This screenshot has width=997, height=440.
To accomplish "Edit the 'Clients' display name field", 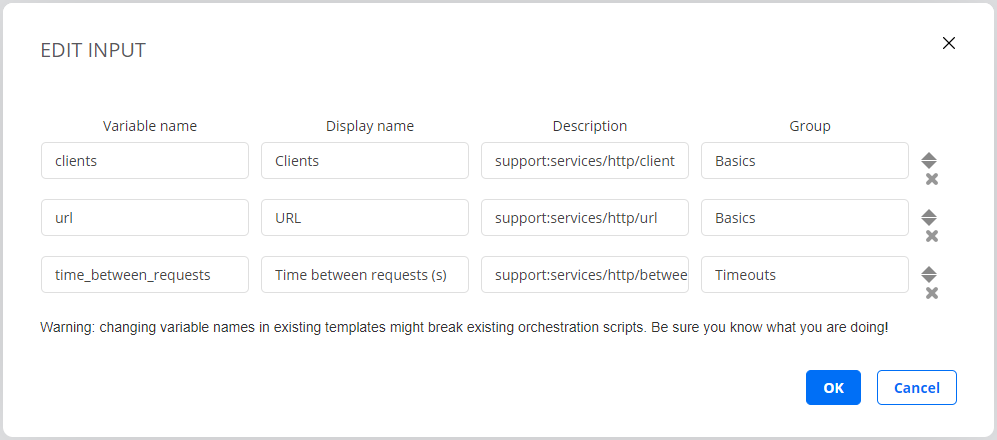I will pyautogui.click(x=365, y=161).
